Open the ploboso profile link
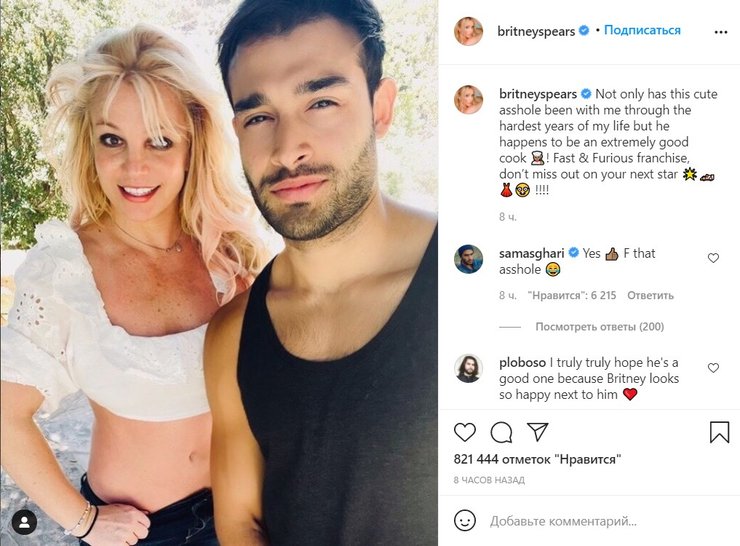 coord(522,362)
